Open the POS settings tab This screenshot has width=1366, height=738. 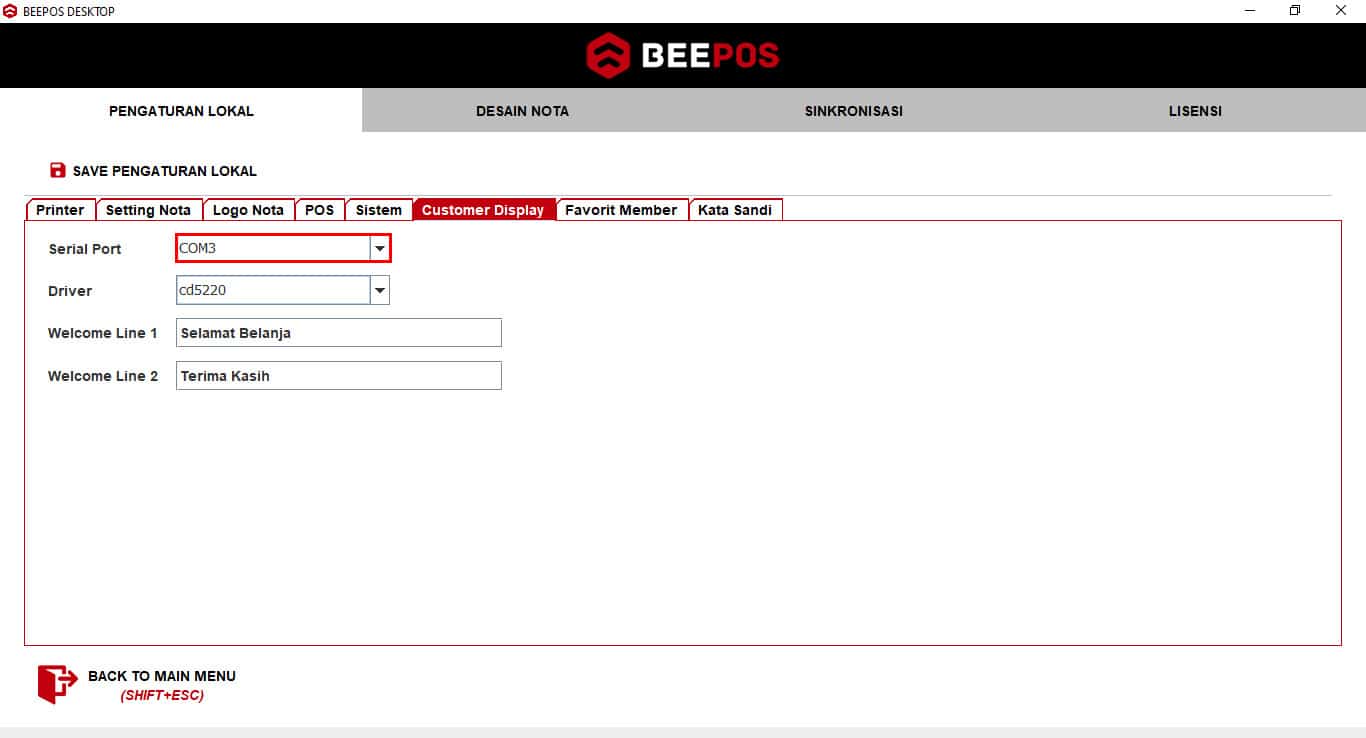319,210
